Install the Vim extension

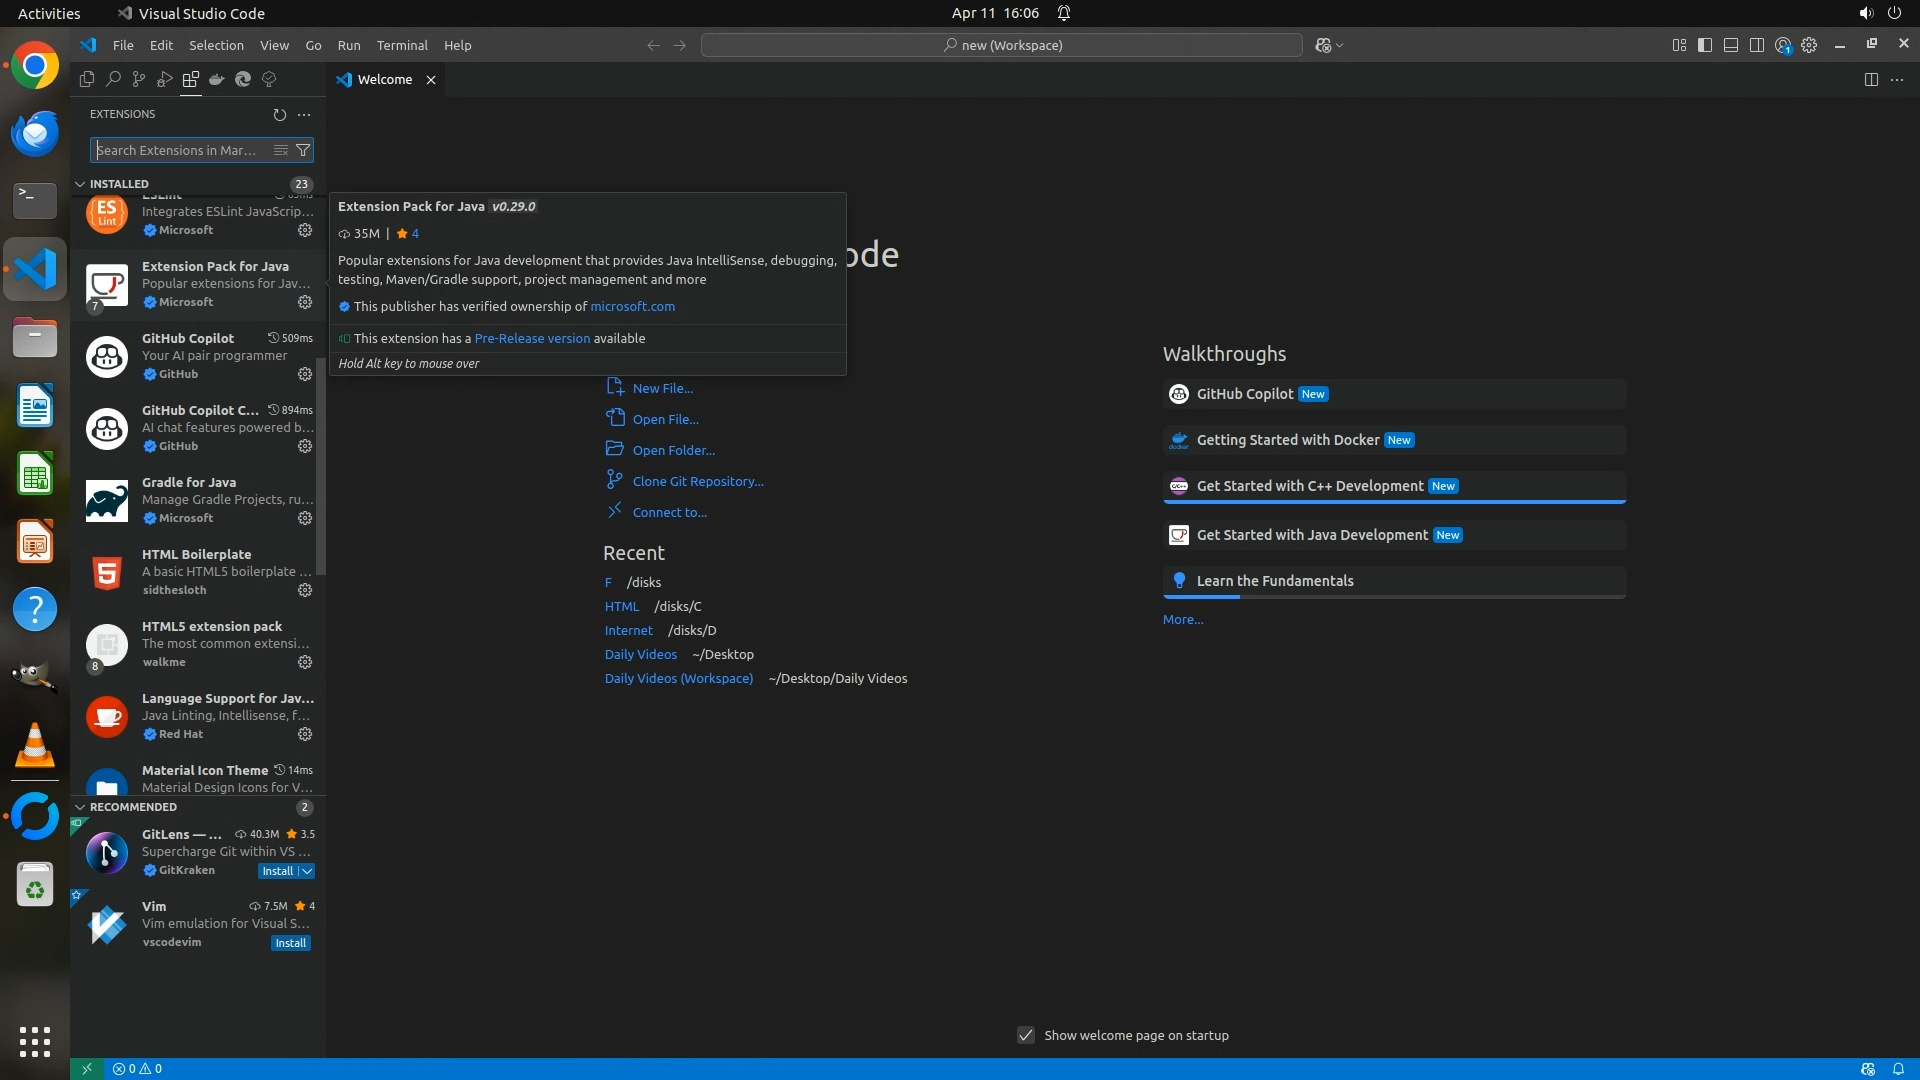point(291,943)
